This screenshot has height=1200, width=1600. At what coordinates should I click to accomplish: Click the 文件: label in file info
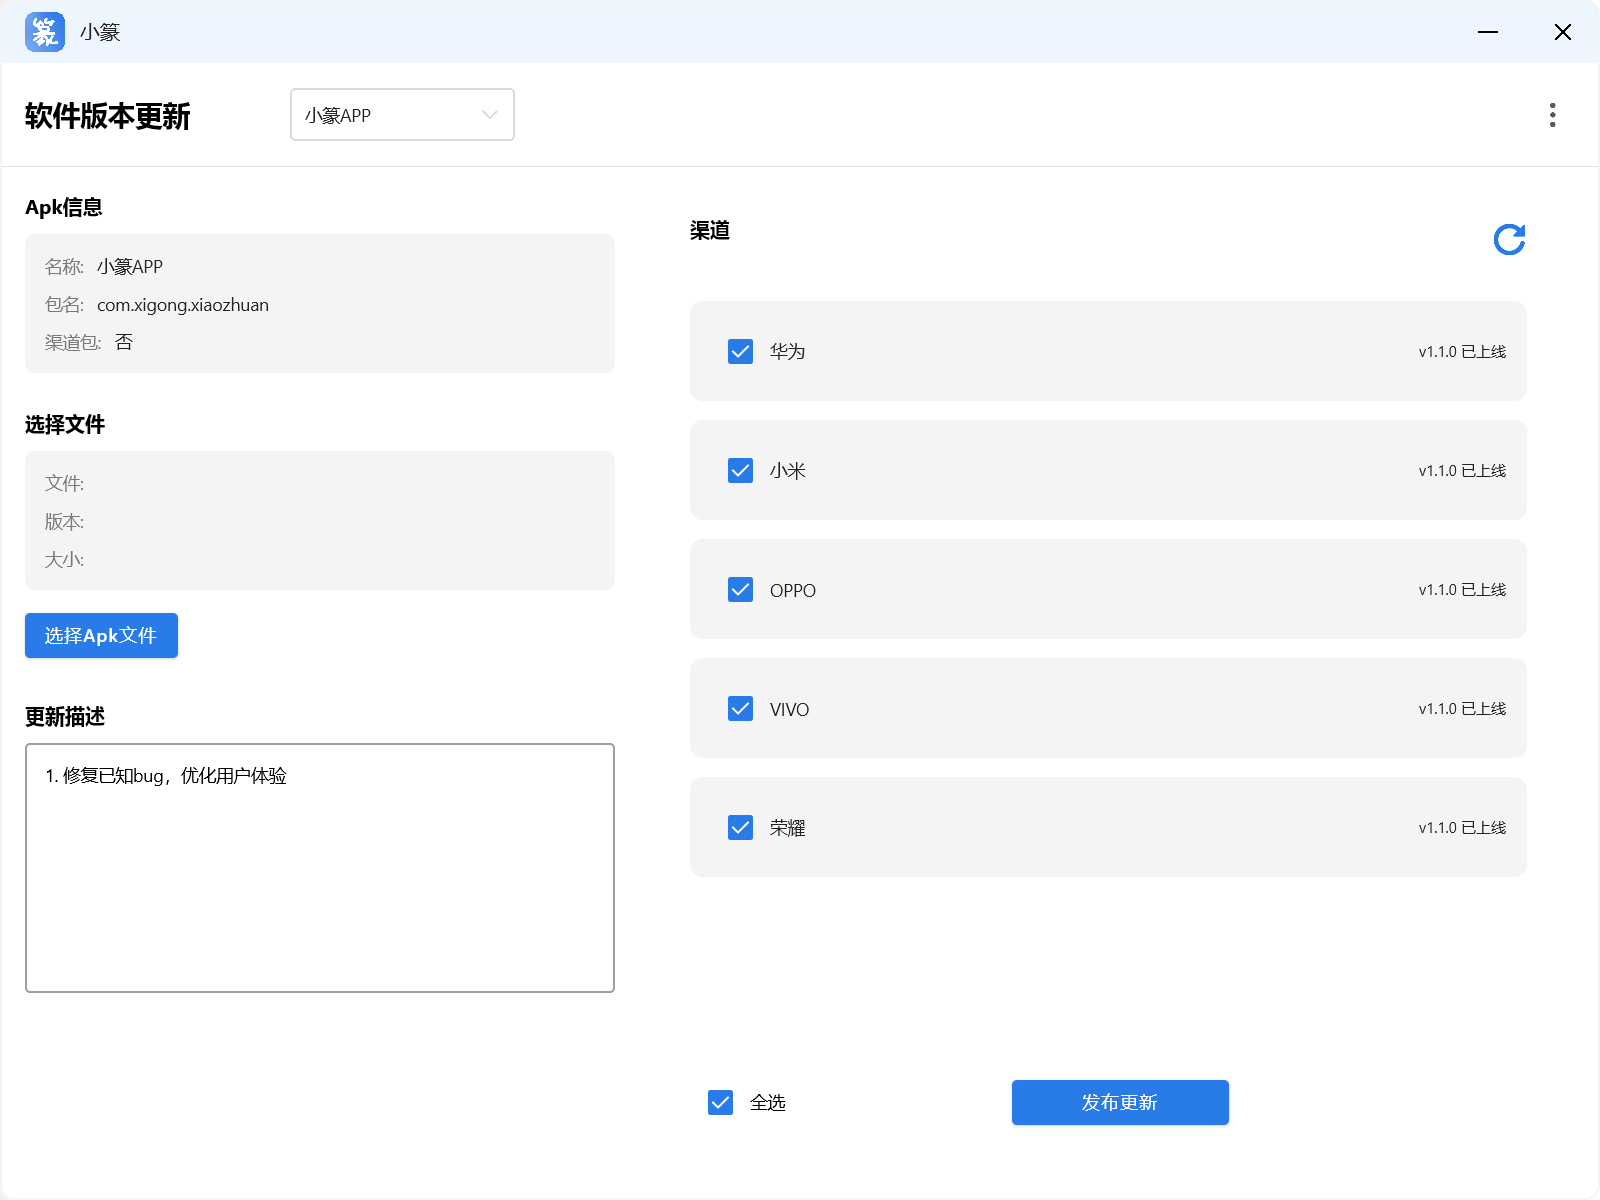(64, 484)
